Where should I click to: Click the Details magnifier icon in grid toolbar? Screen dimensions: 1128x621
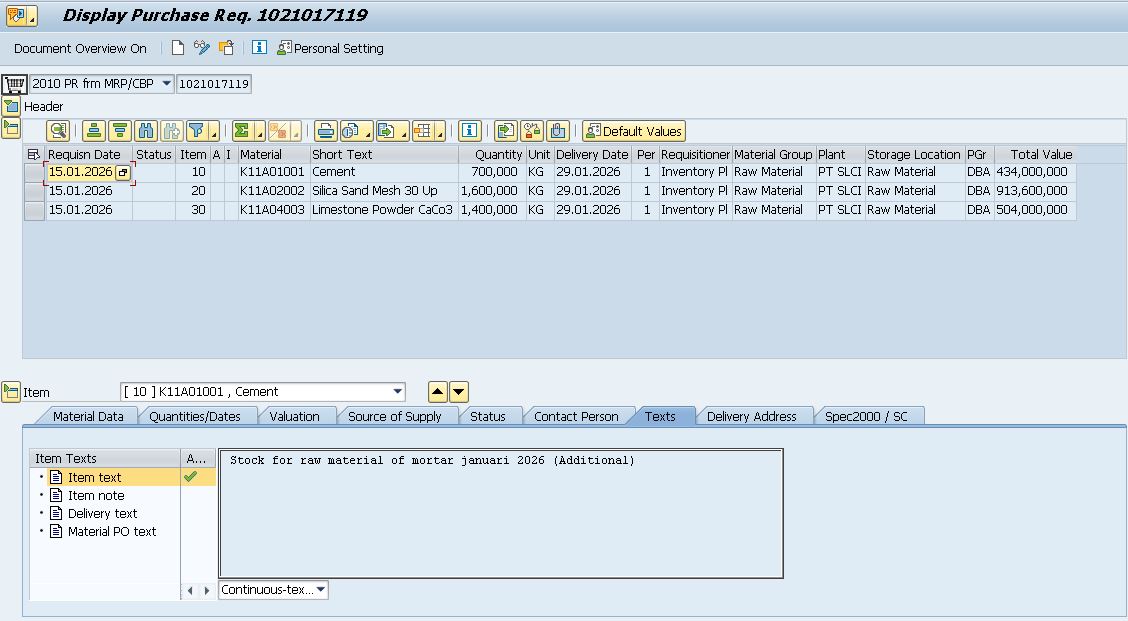(x=58, y=131)
